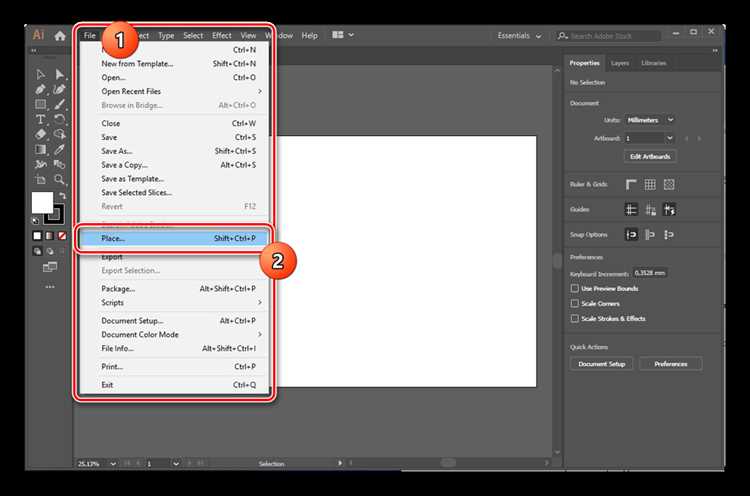
Task: Expand the Essentials workspace dropdown
Action: tap(519, 36)
